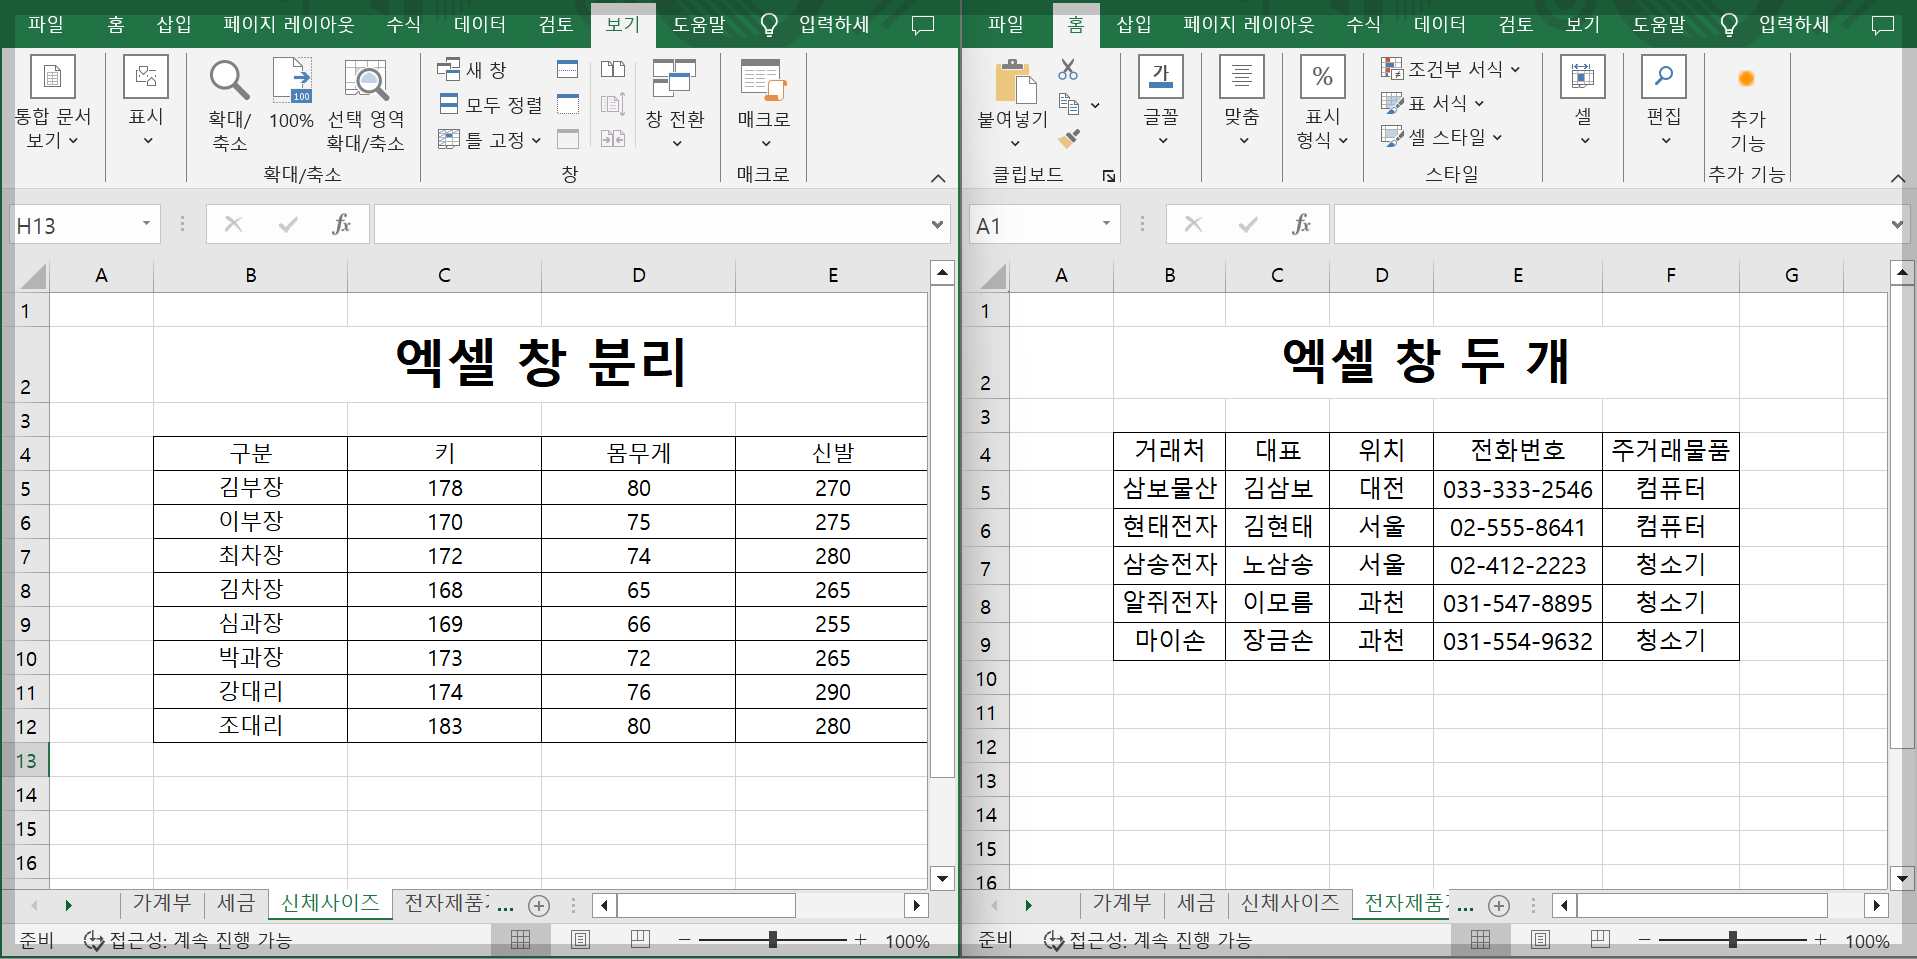Toggle Page Break Preview in left status bar

pos(638,939)
